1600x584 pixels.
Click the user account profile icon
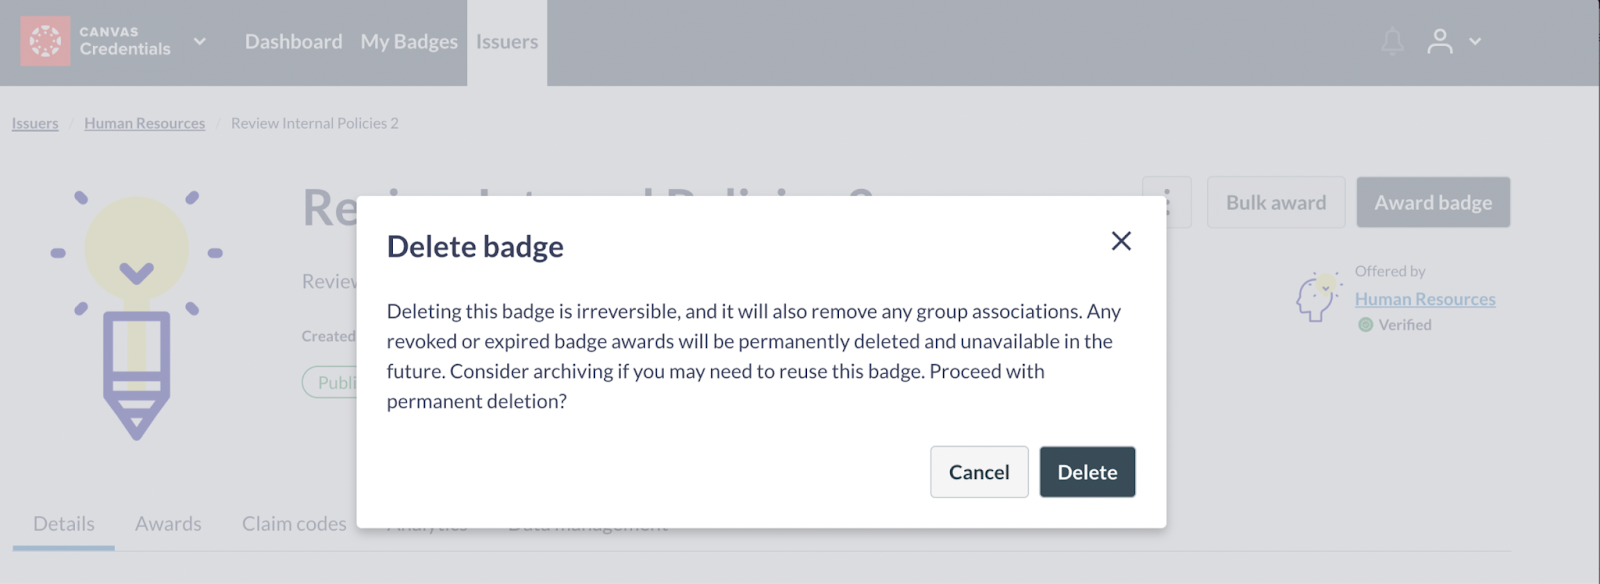(x=1439, y=41)
